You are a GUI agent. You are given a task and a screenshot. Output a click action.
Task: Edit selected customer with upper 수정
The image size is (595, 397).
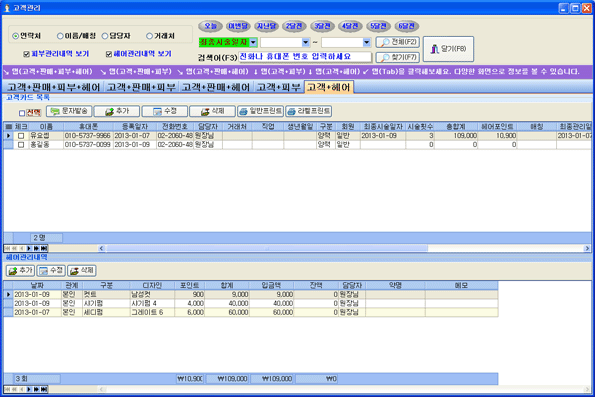(x=165, y=111)
